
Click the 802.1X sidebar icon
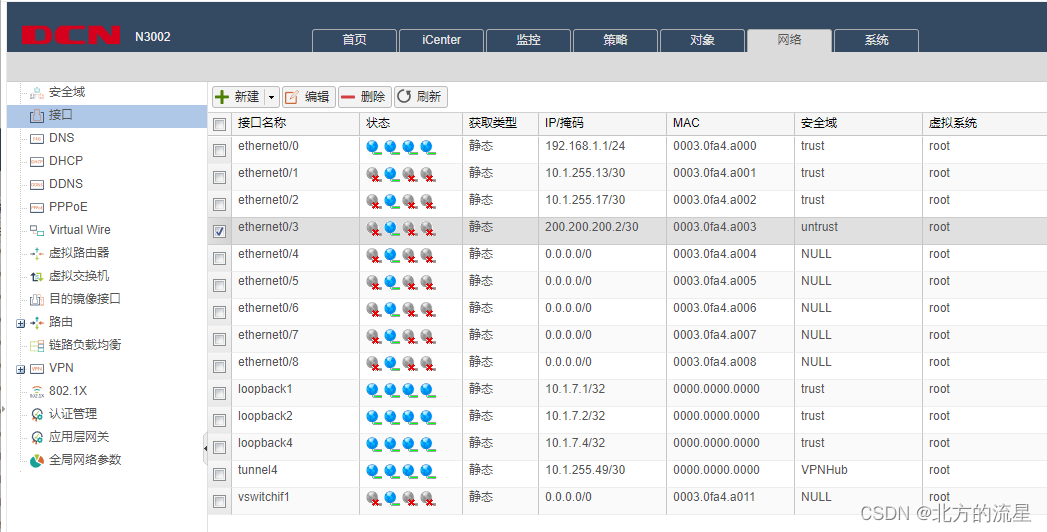[x=37, y=391]
